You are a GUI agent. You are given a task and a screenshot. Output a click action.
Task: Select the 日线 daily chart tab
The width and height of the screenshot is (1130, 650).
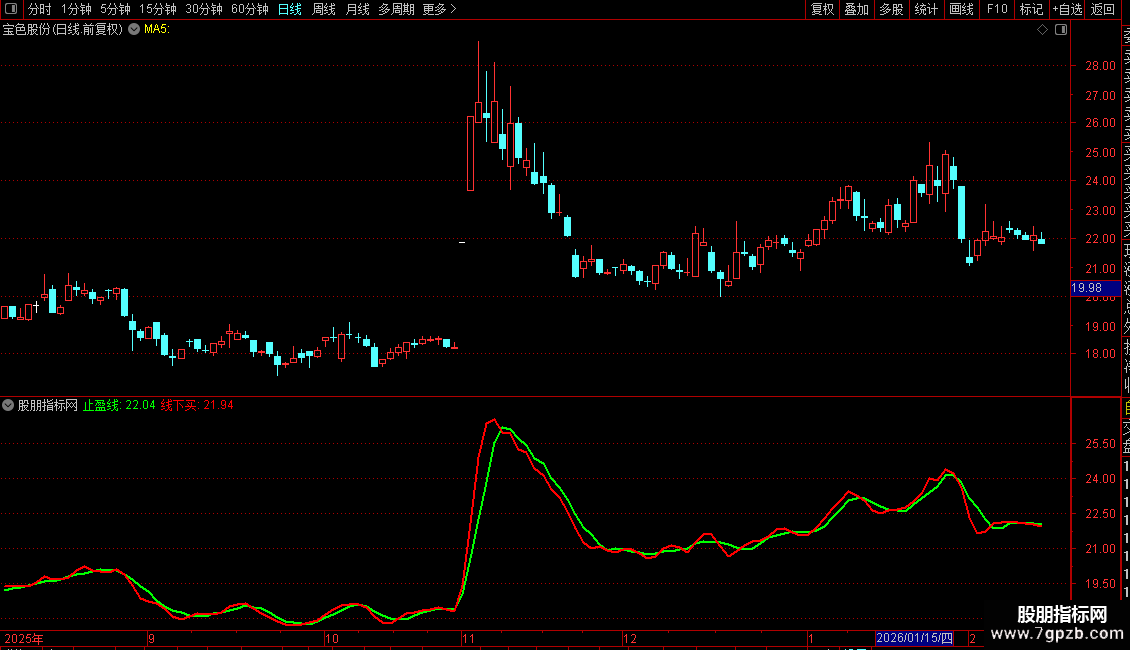290,9
